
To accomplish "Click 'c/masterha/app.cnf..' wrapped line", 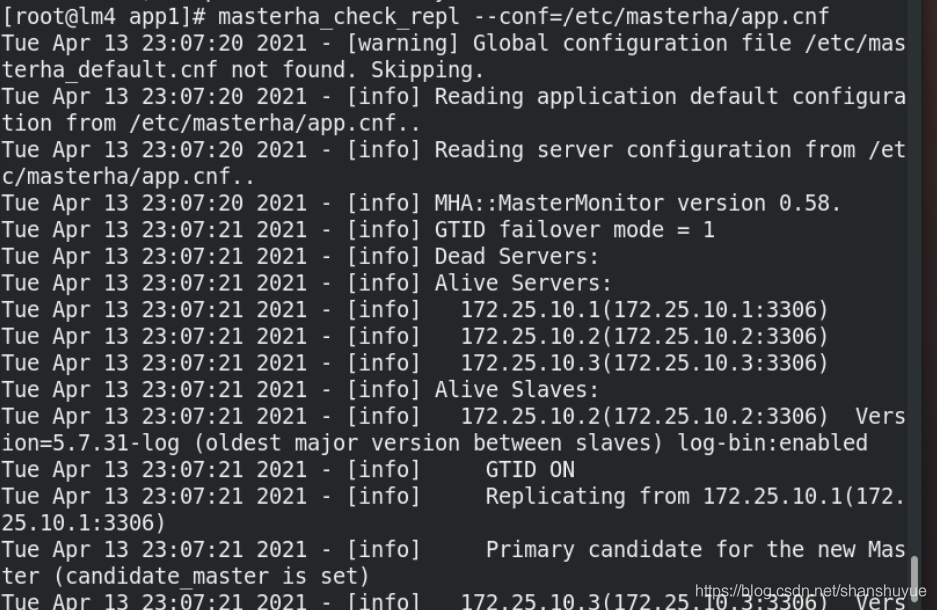I will point(128,176).
